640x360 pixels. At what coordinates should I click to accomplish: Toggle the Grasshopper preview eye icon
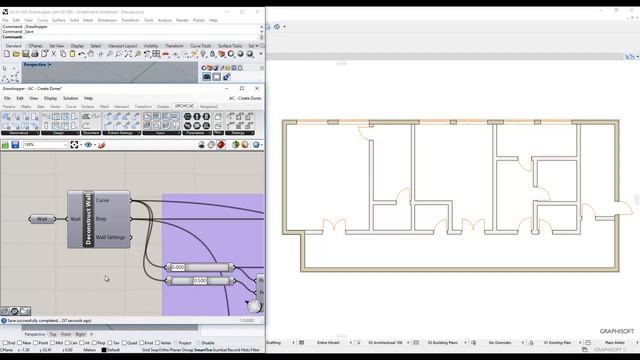[x=88, y=144]
